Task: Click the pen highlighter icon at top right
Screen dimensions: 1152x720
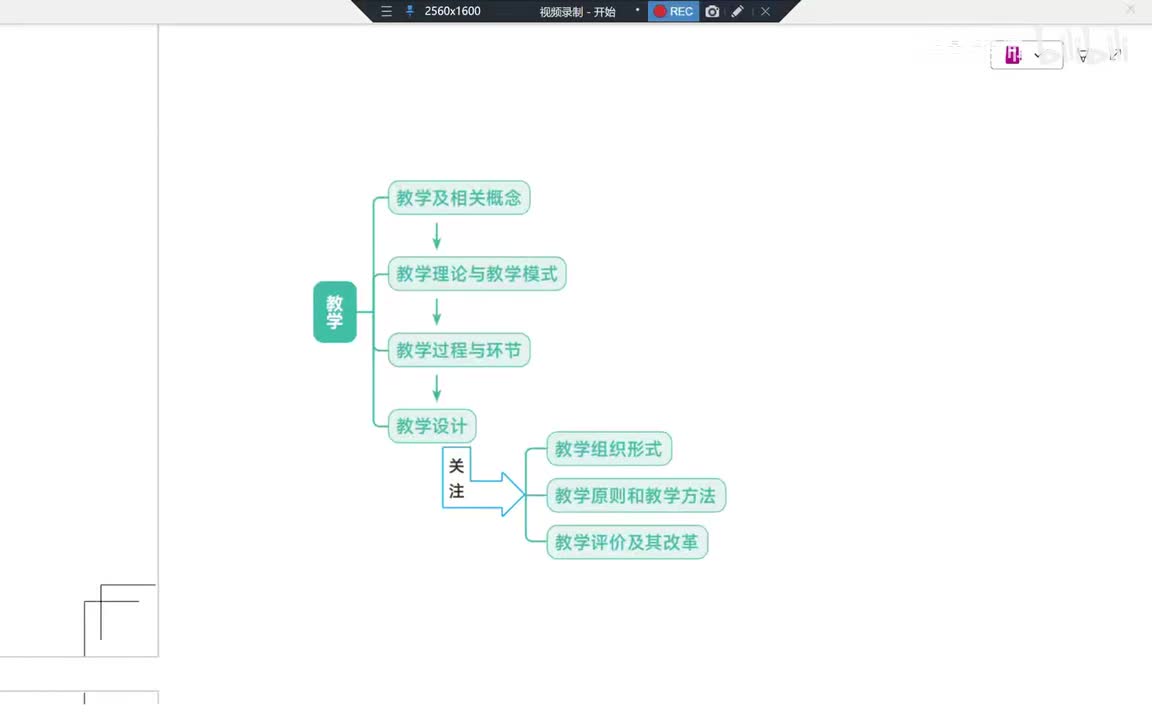Action: tap(1083, 56)
